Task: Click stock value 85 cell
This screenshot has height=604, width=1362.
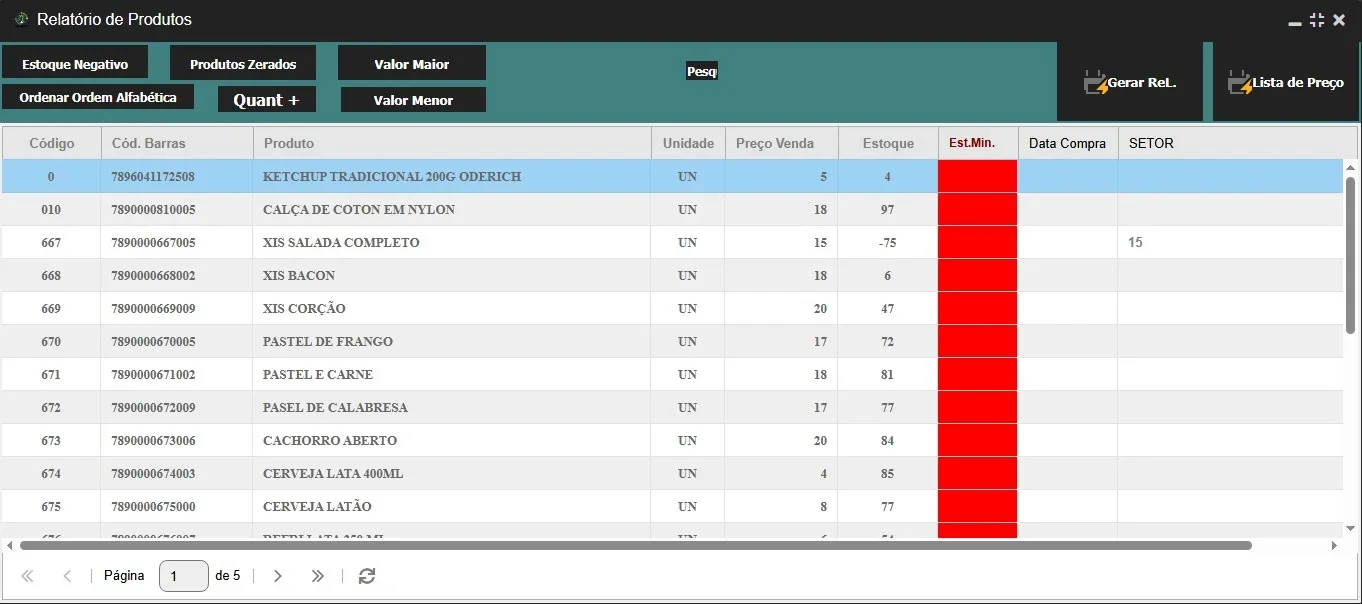Action: [888, 473]
